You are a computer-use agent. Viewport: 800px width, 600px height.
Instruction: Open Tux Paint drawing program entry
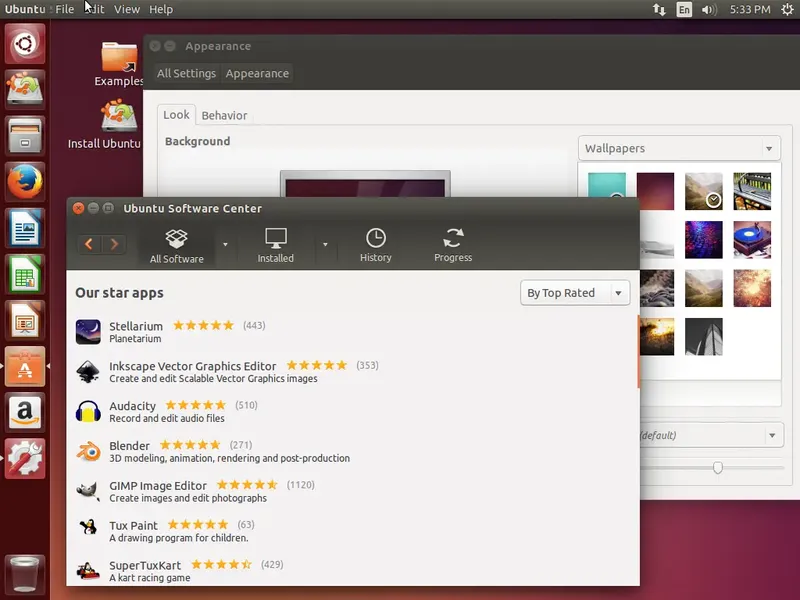pos(88,529)
